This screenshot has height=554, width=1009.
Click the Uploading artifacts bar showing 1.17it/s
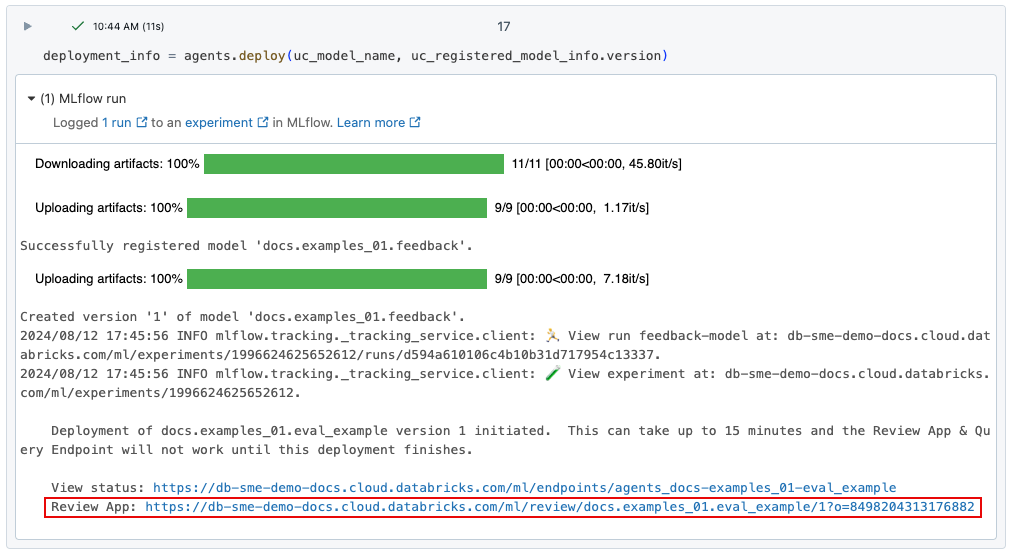pos(336,208)
